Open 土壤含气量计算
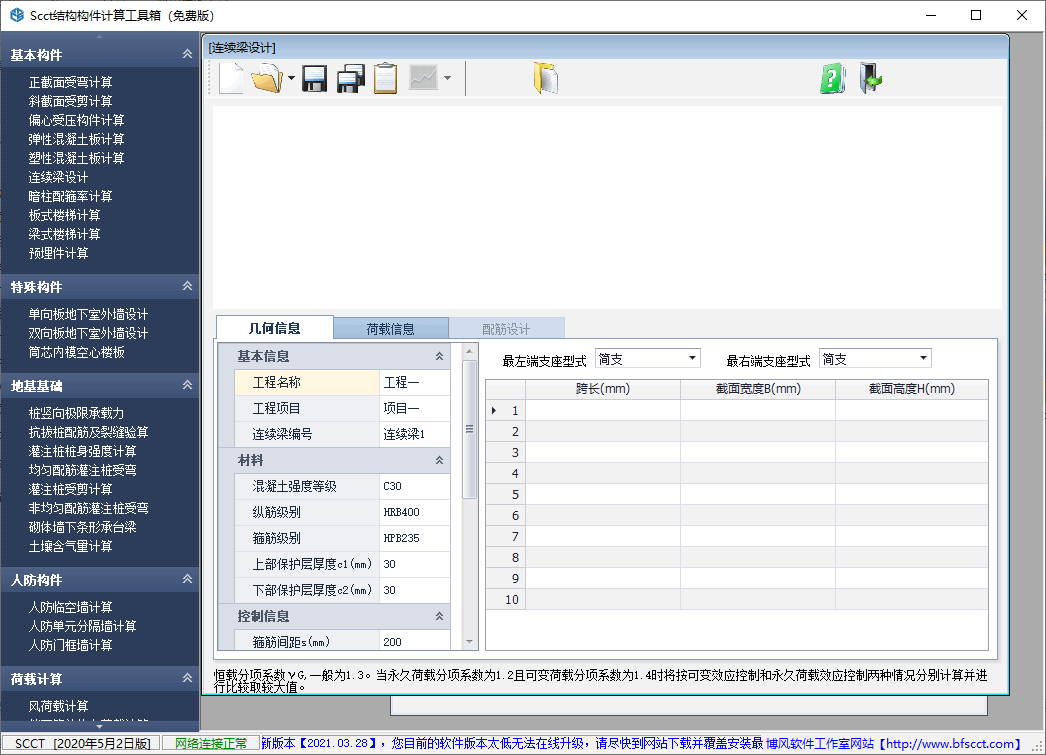 70,546
